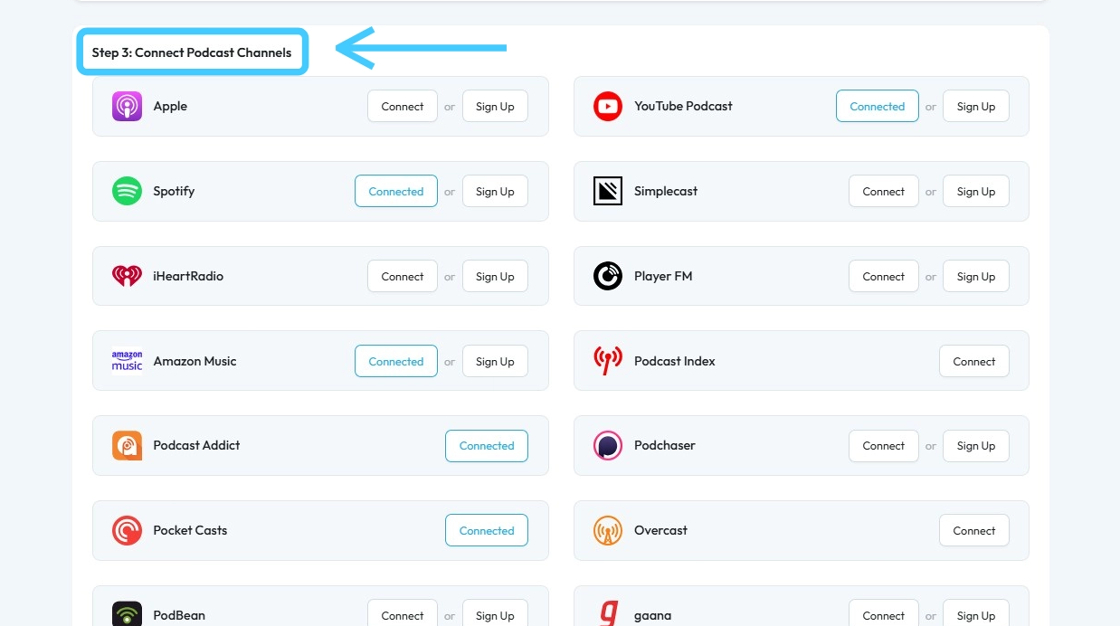
Task: Connect the Podcast Index channel
Action: pos(974,361)
